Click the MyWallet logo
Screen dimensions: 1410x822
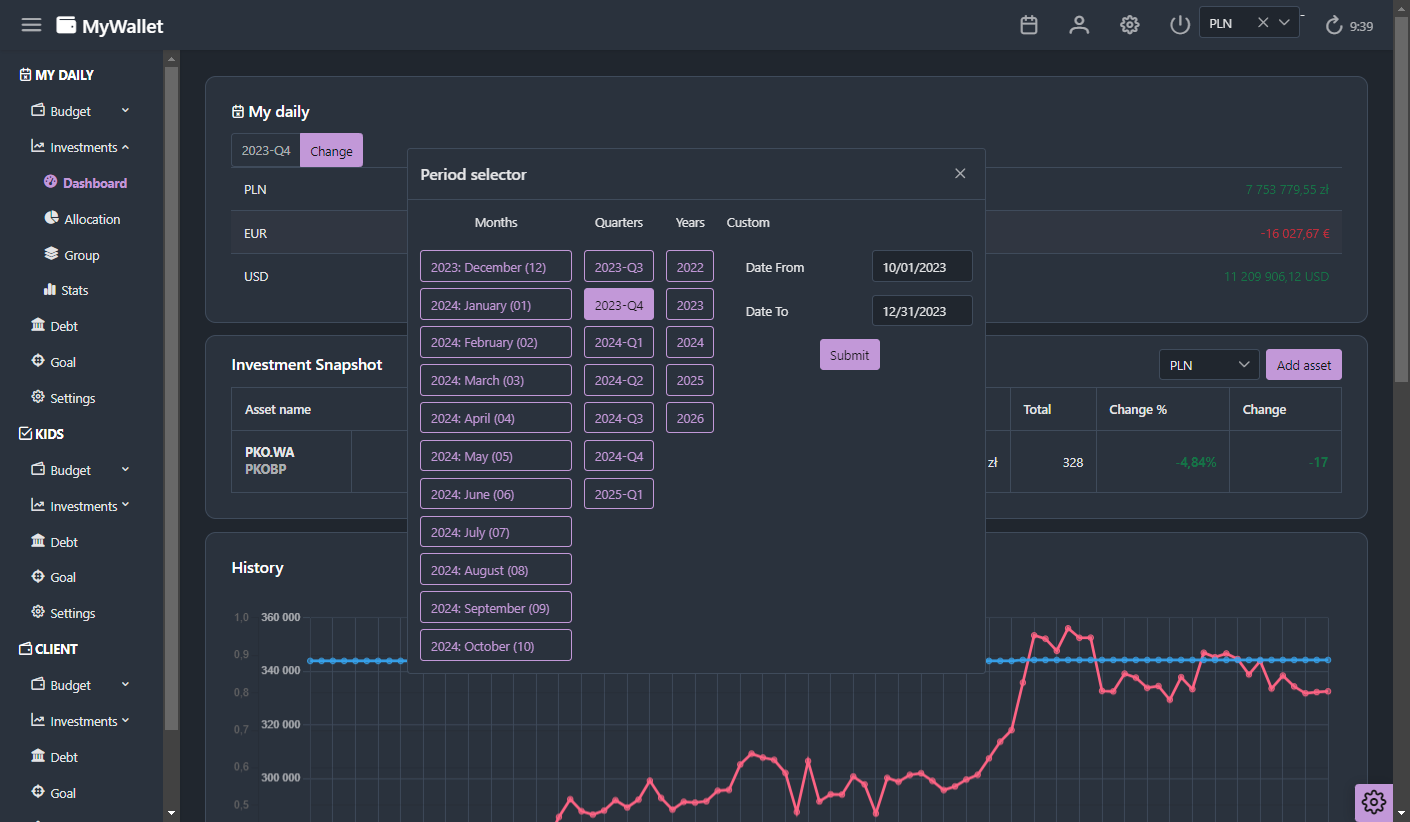tap(110, 26)
